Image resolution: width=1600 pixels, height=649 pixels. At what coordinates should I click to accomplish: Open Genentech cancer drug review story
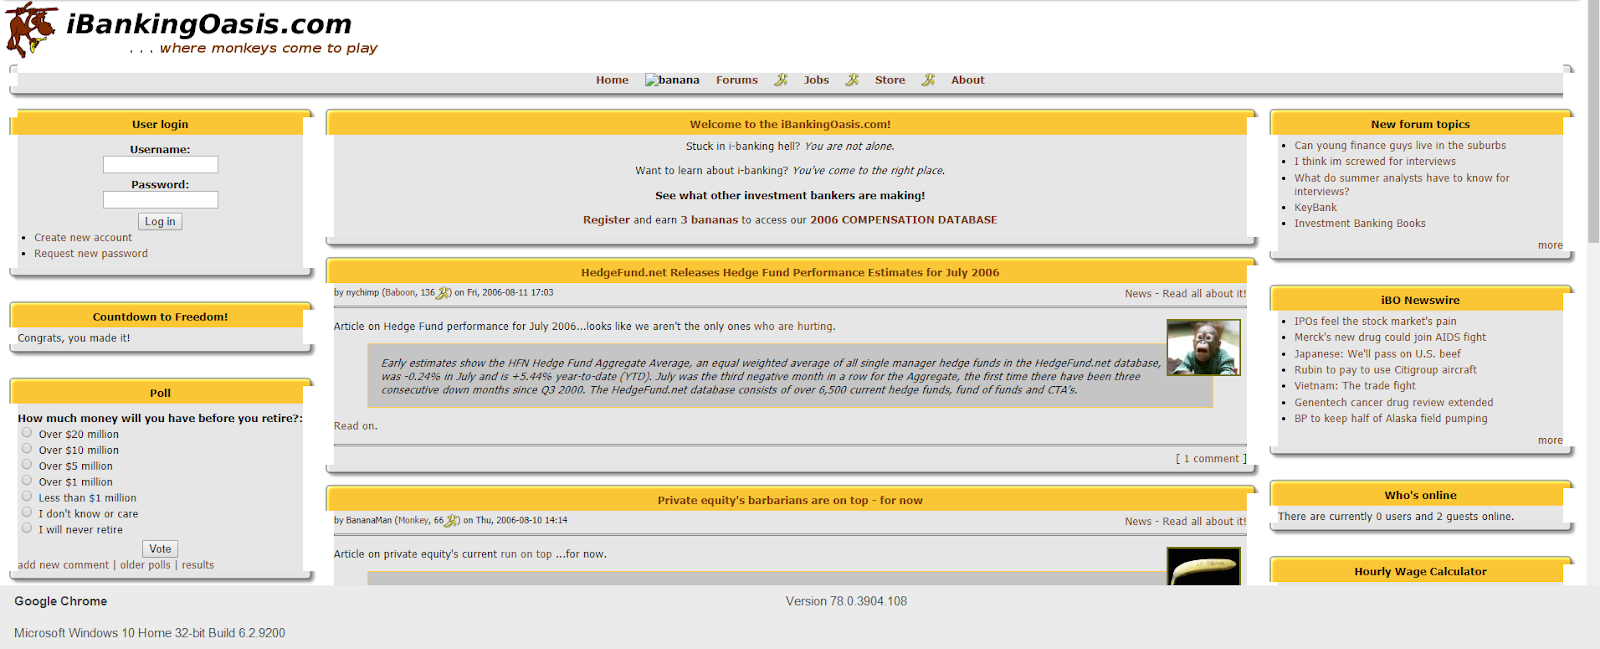pos(1393,403)
